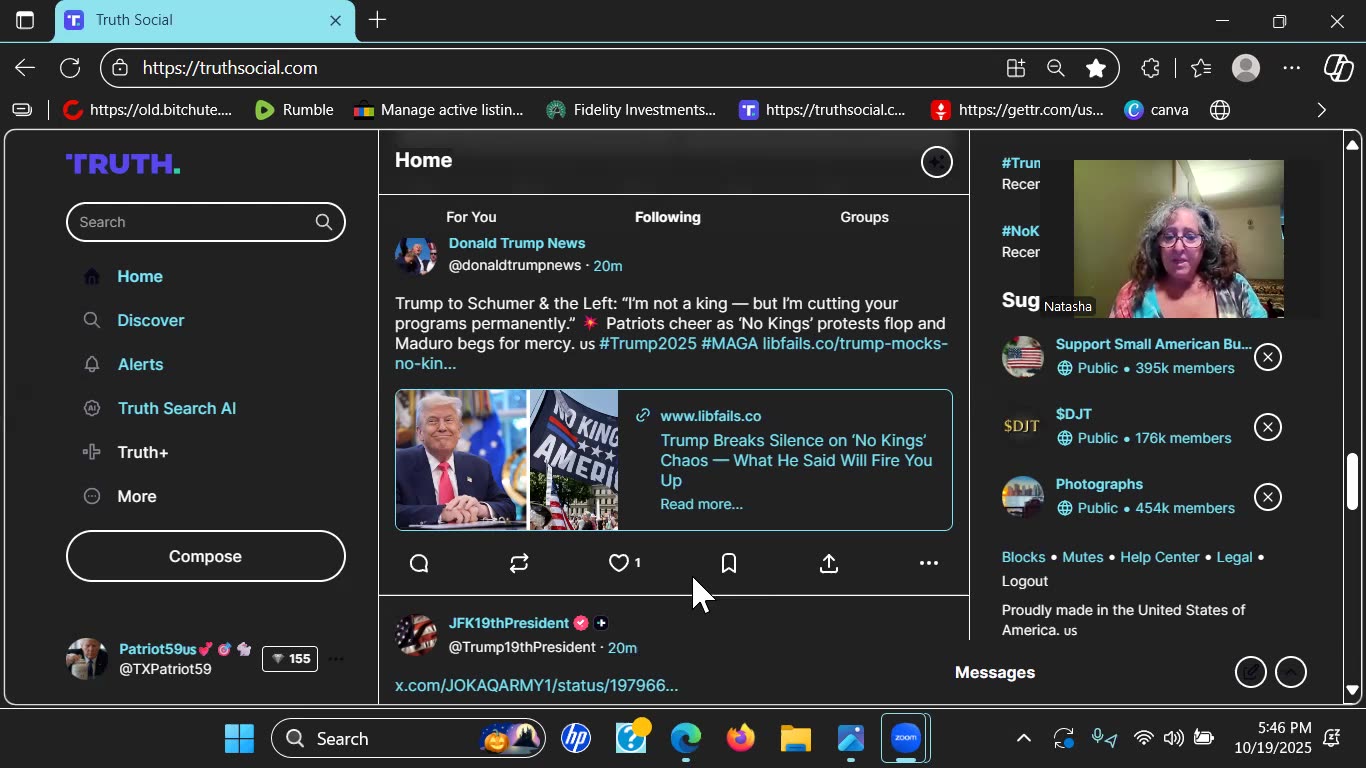Open the Donald Trump News profile name
This screenshot has width=1366, height=768.
point(517,243)
